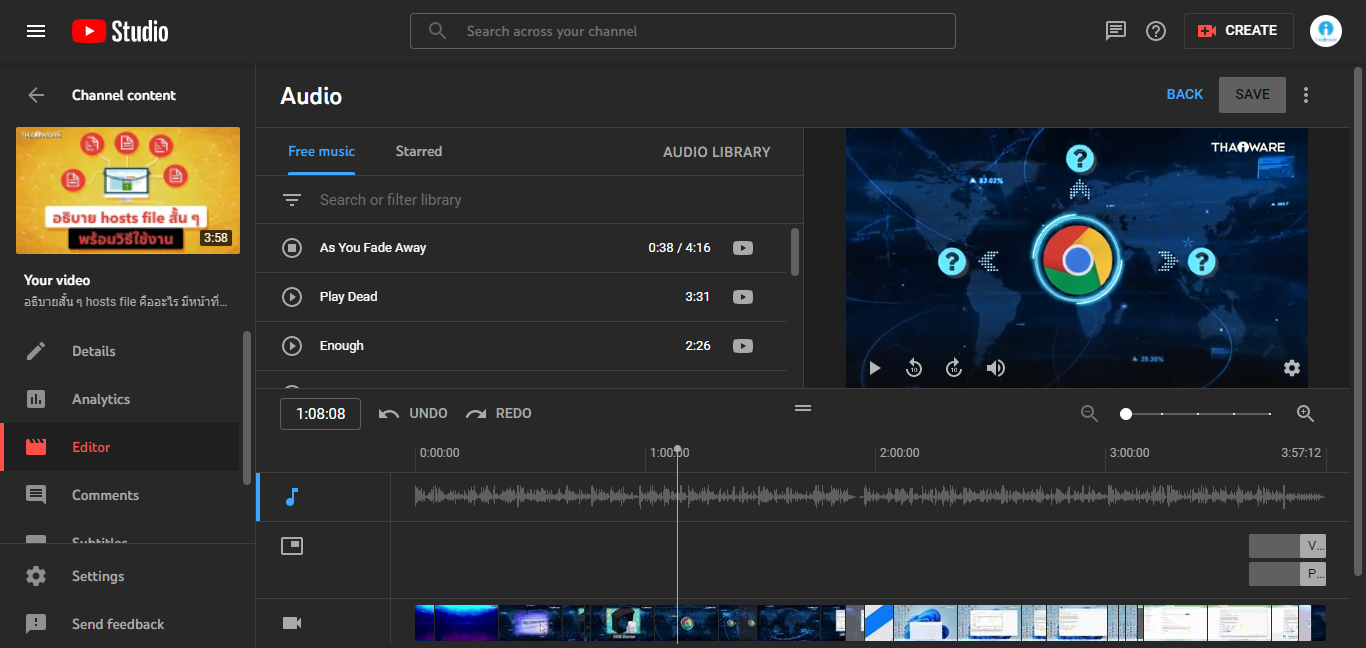Play the video preview
The image size is (1366, 648).
point(875,368)
